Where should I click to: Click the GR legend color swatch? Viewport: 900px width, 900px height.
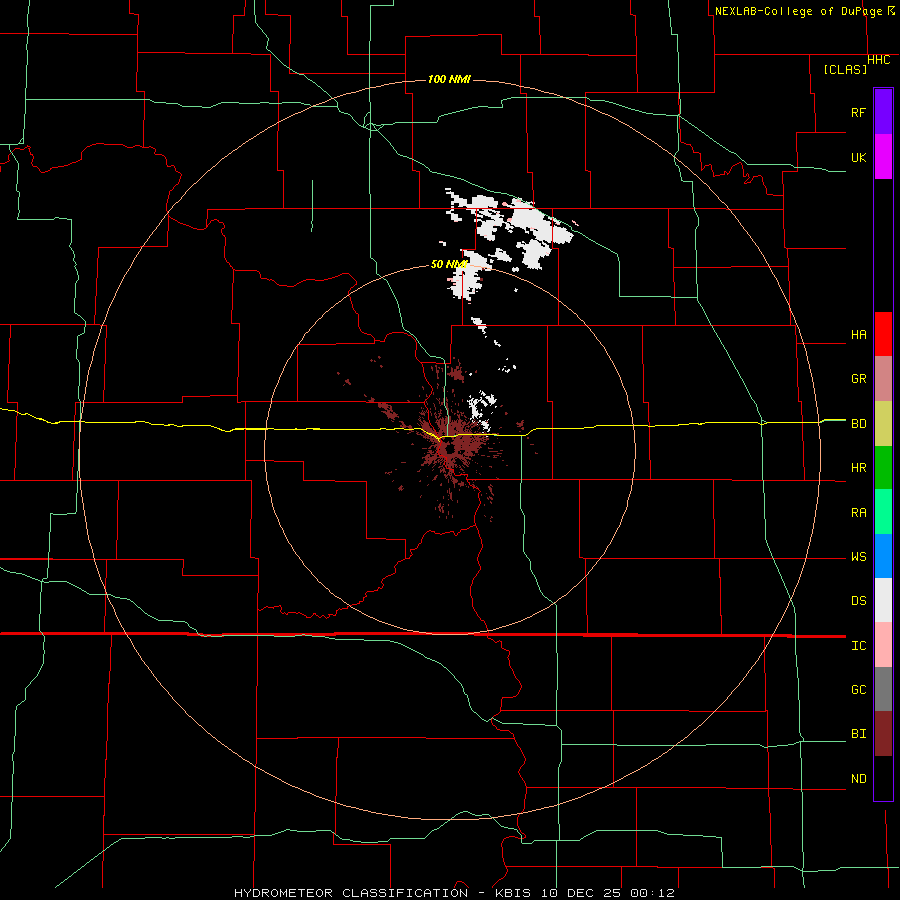coord(883,378)
